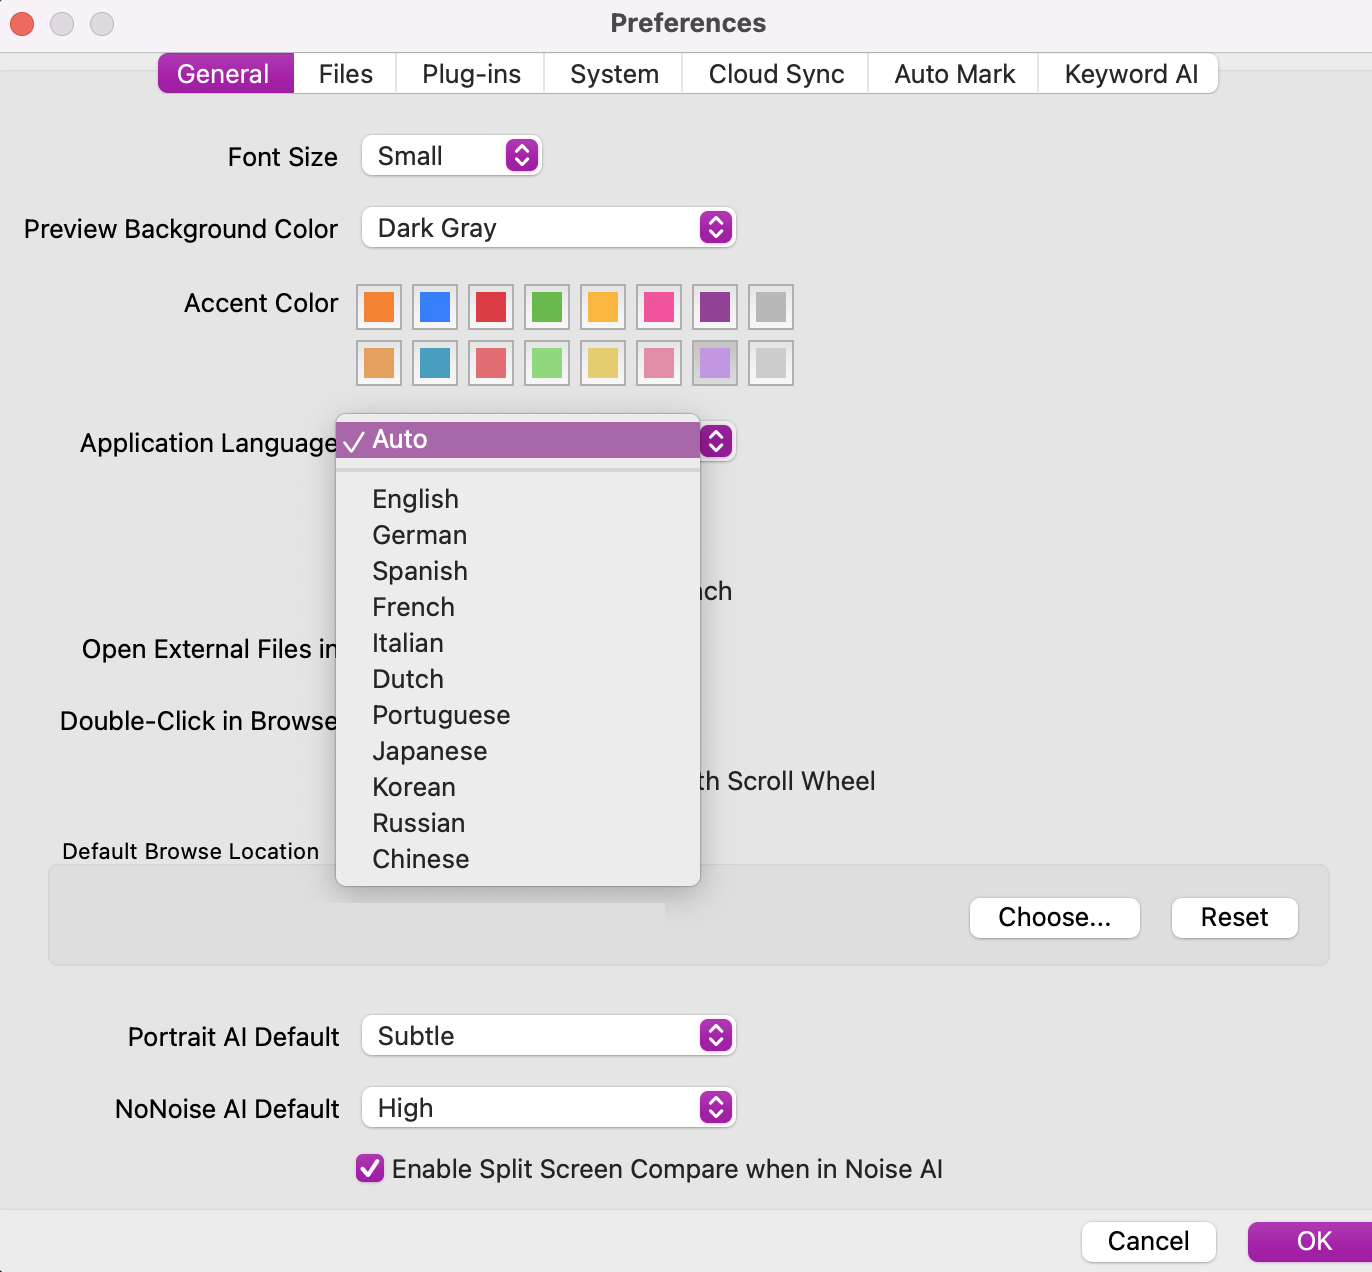The height and width of the screenshot is (1272, 1372).
Task: Choose the bright blue accent color
Action: (435, 307)
